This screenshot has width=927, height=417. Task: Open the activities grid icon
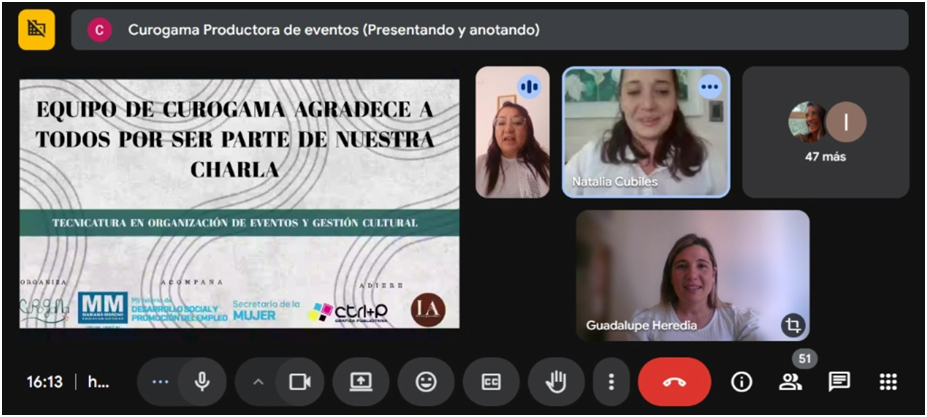888,382
